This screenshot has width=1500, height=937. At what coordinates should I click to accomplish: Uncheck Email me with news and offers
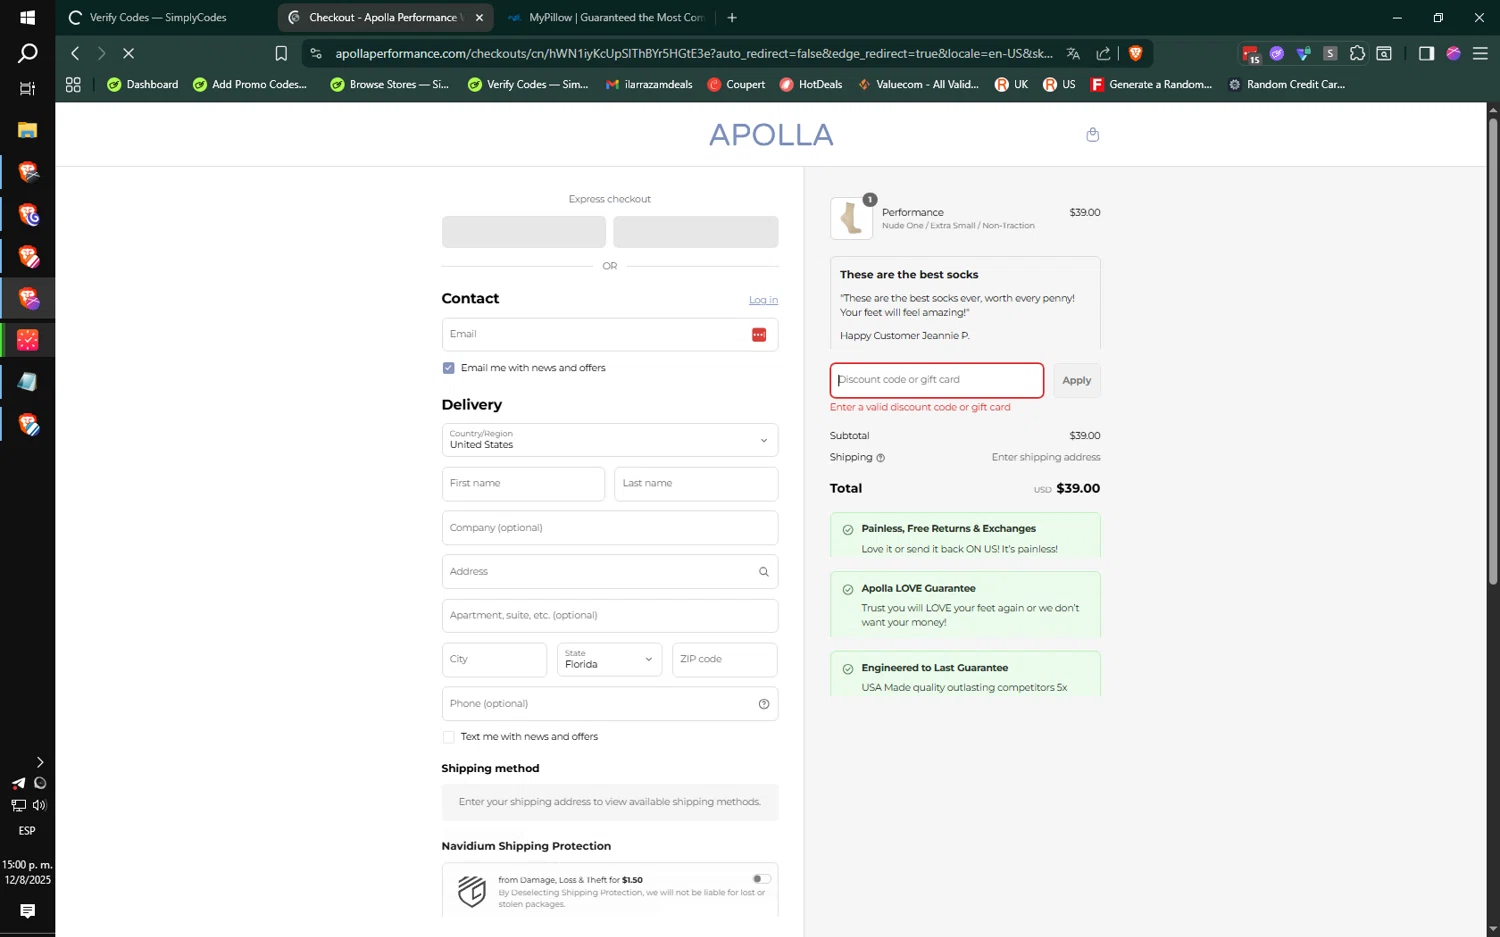[448, 368]
